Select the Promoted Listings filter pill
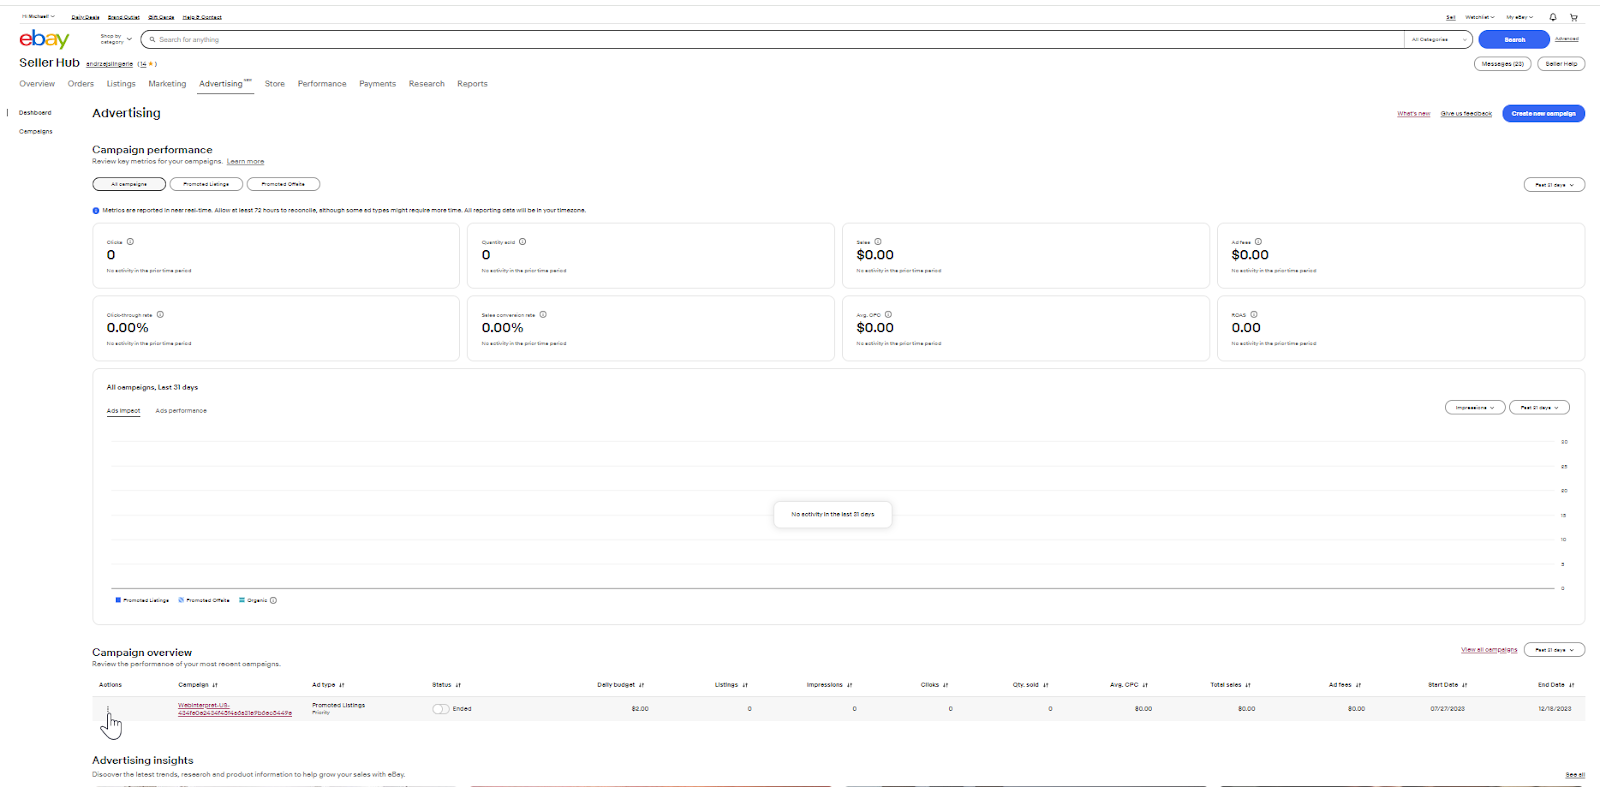Image resolution: width=1600 pixels, height=787 pixels. (x=206, y=184)
